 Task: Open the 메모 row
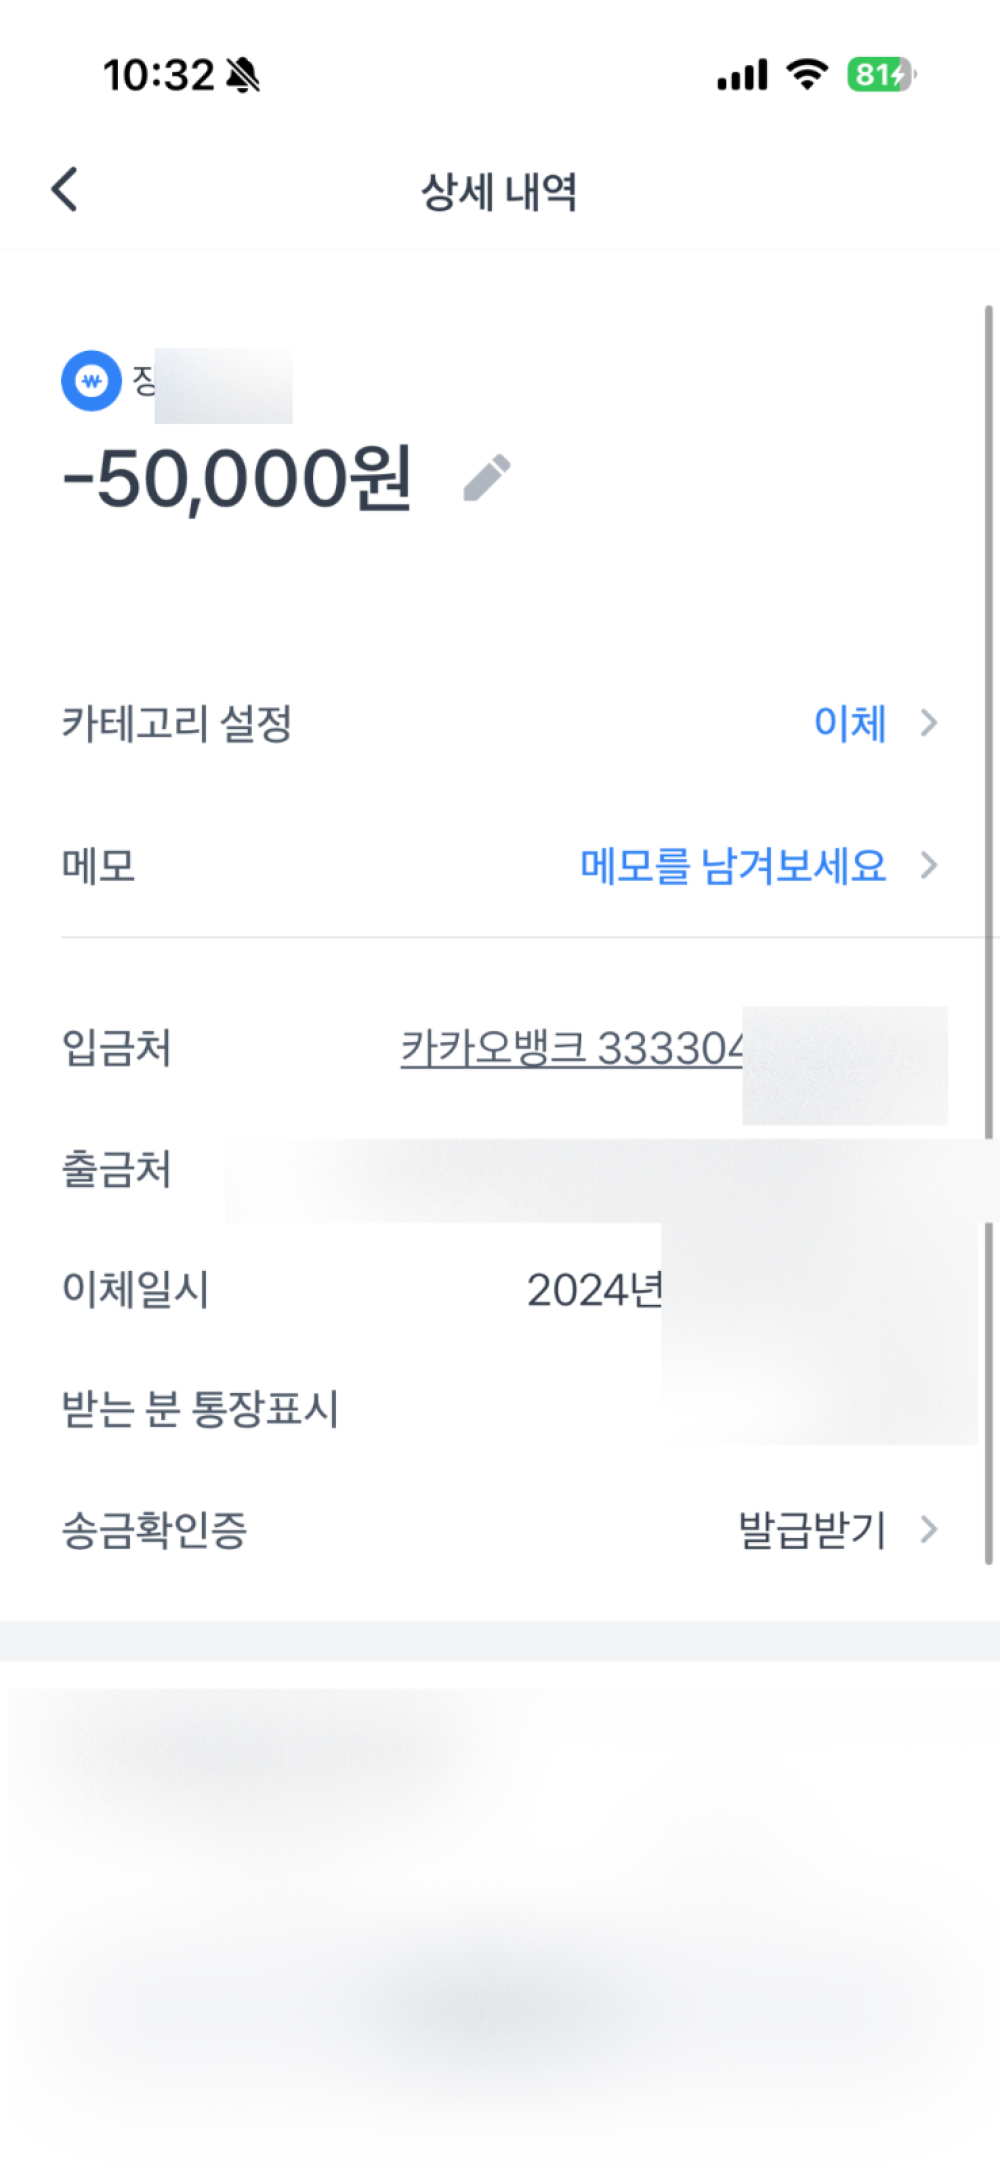coord(500,865)
